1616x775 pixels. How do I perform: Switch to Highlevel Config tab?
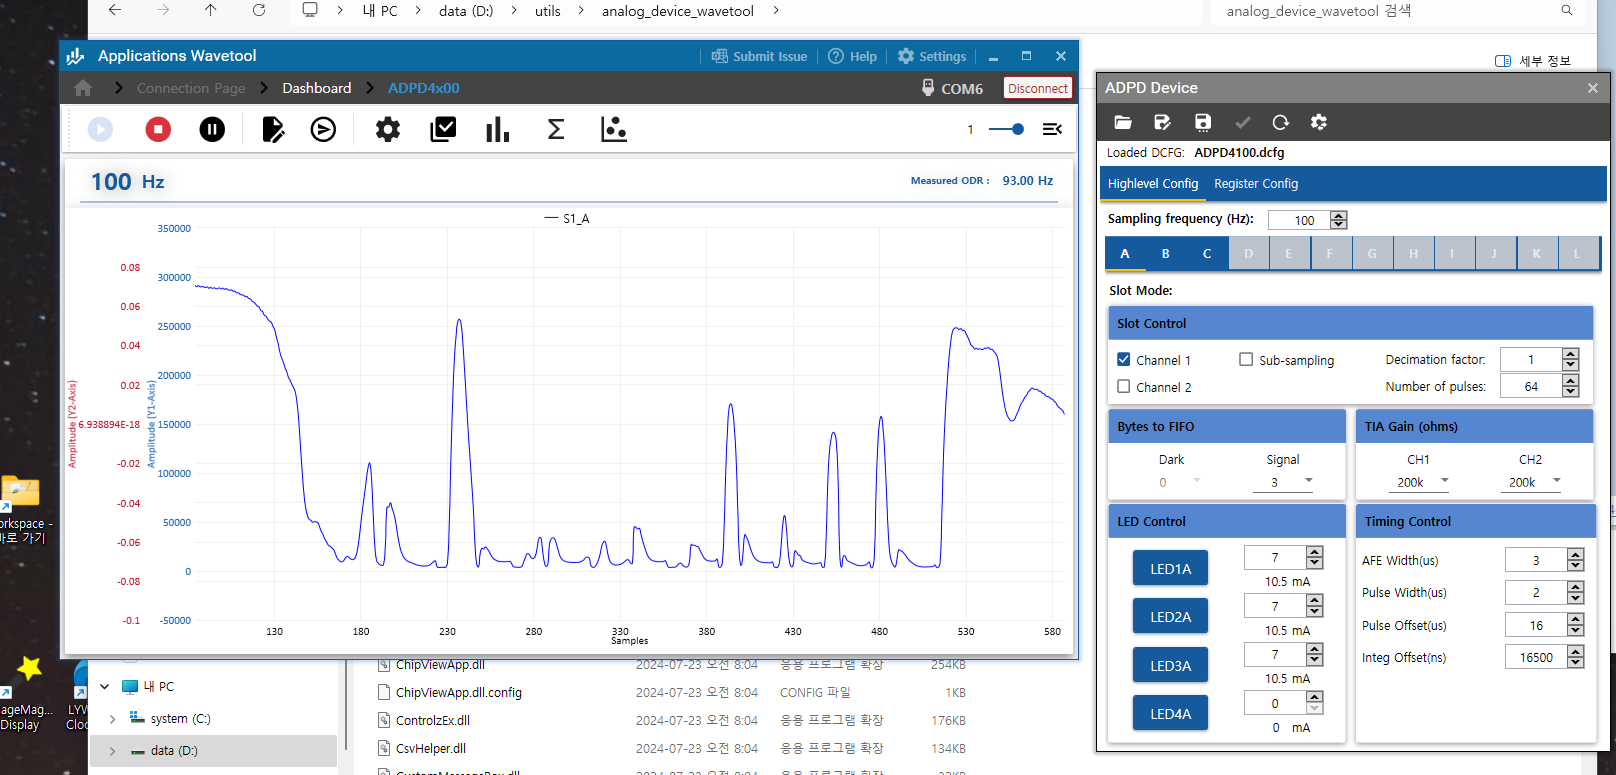1152,184
